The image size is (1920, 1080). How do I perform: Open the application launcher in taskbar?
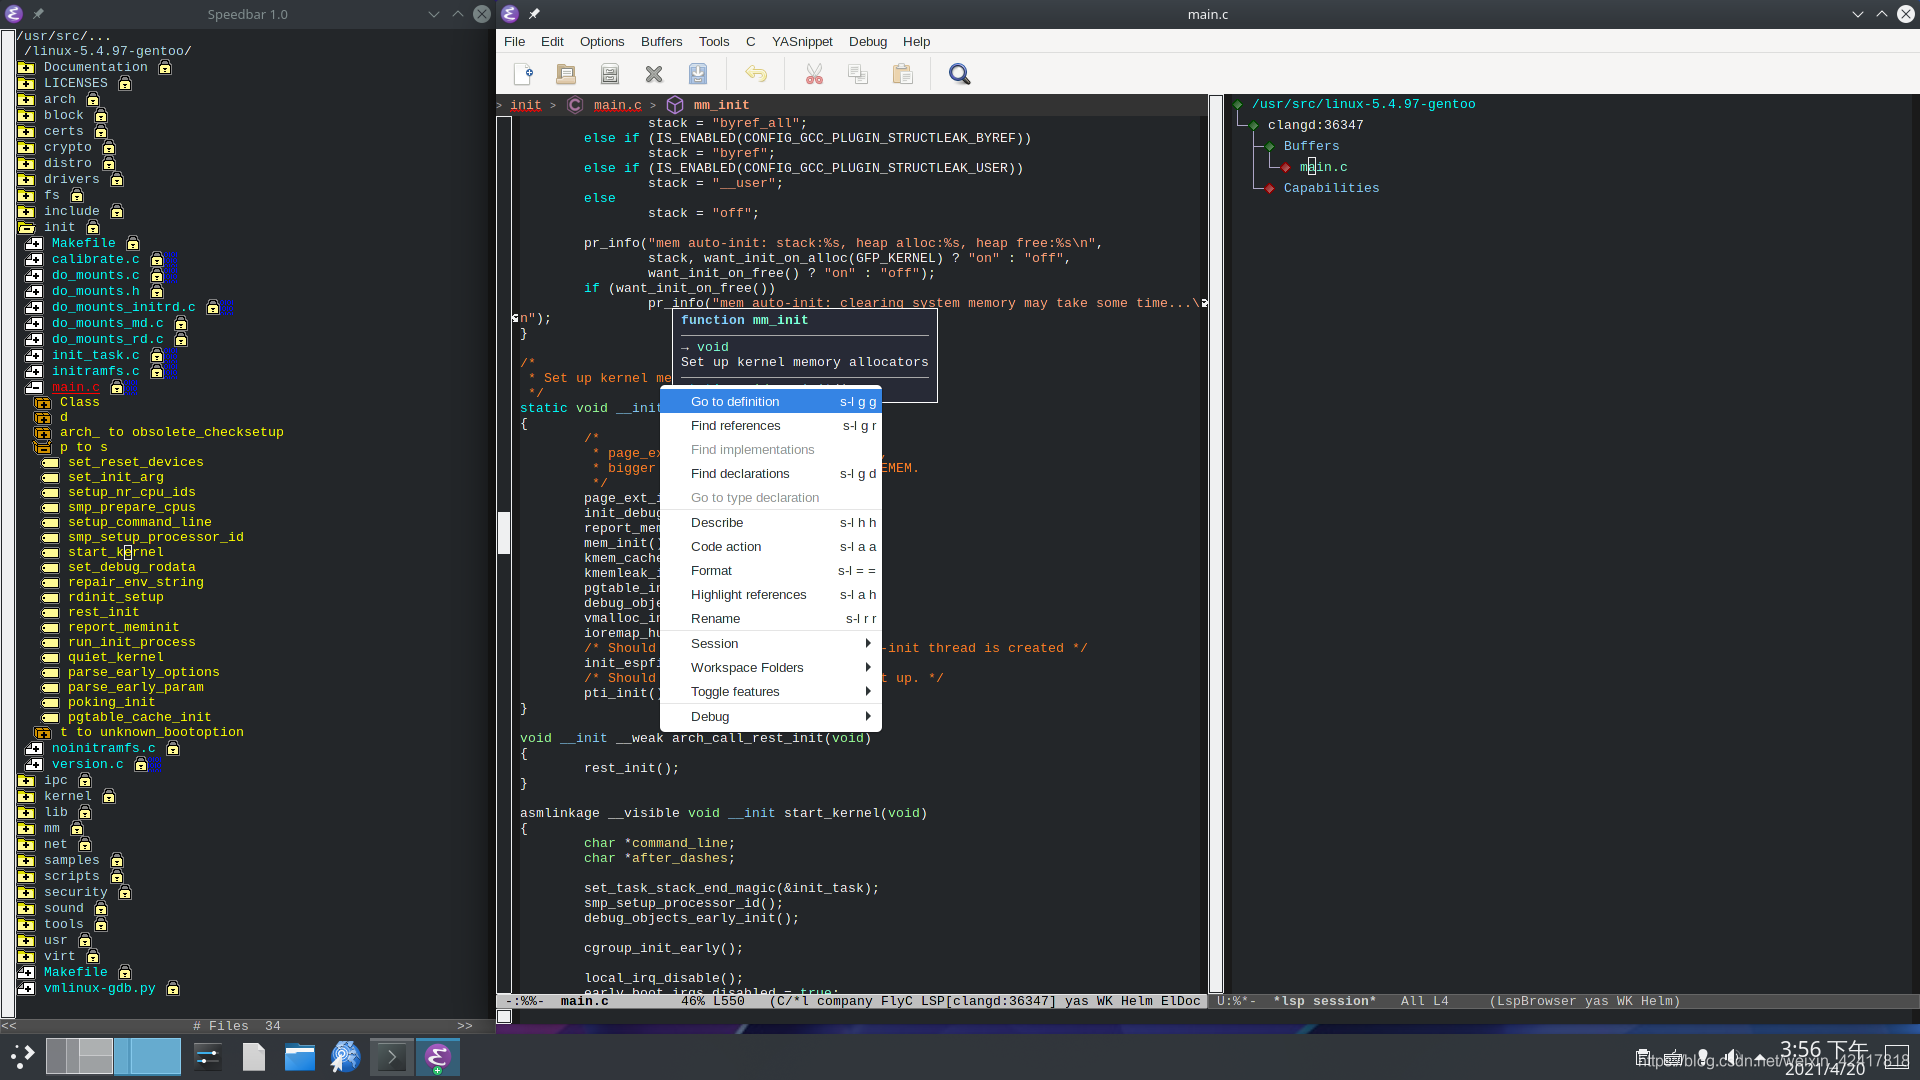coord(22,1056)
